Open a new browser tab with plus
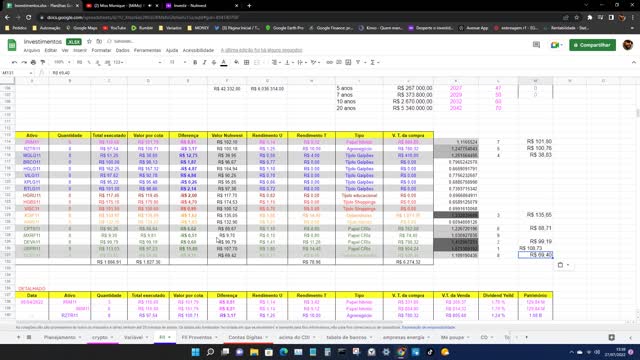This screenshot has height=360, width=640. click(x=249, y=6)
